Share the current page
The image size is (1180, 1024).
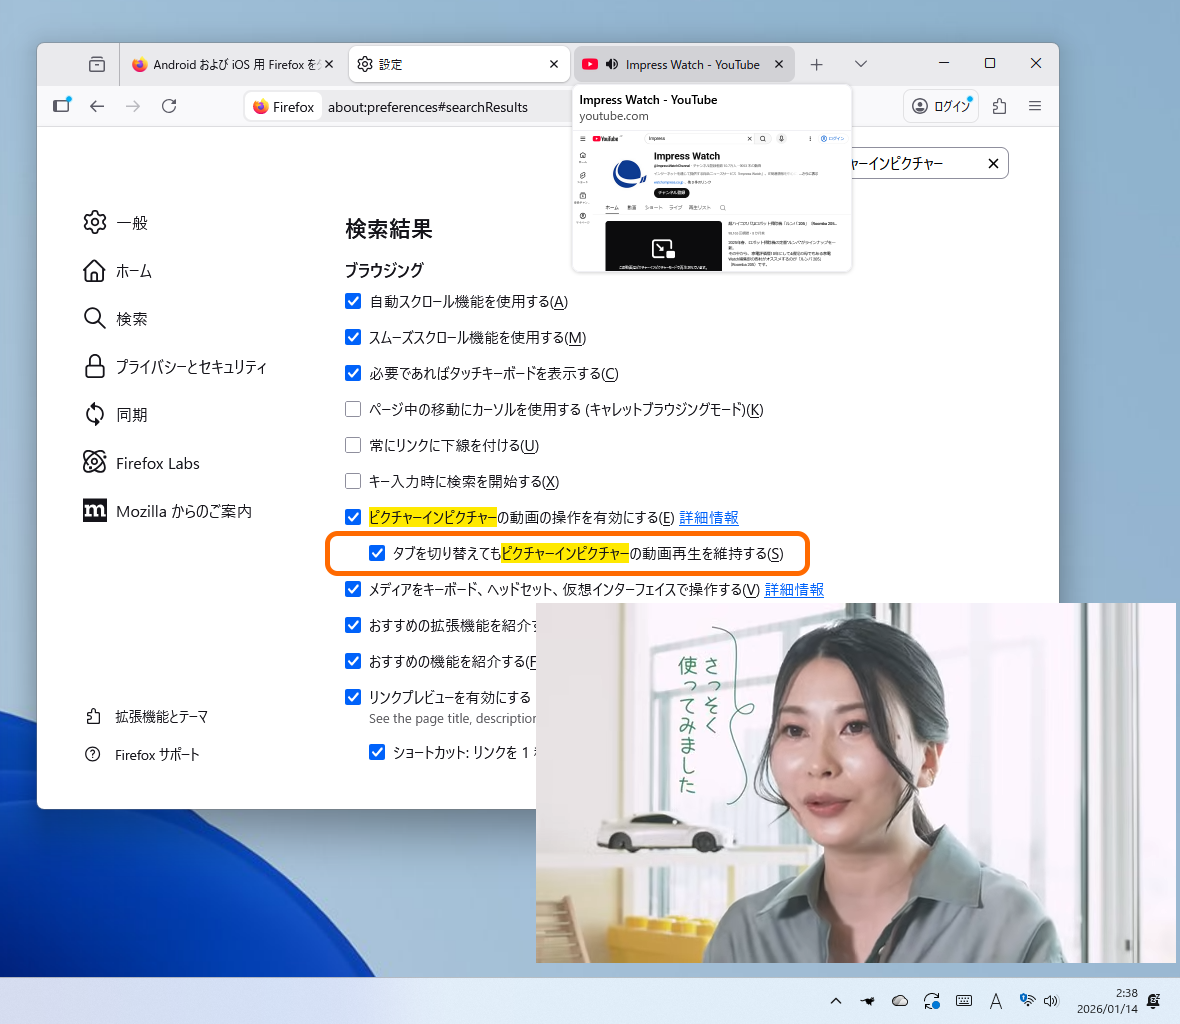click(999, 106)
